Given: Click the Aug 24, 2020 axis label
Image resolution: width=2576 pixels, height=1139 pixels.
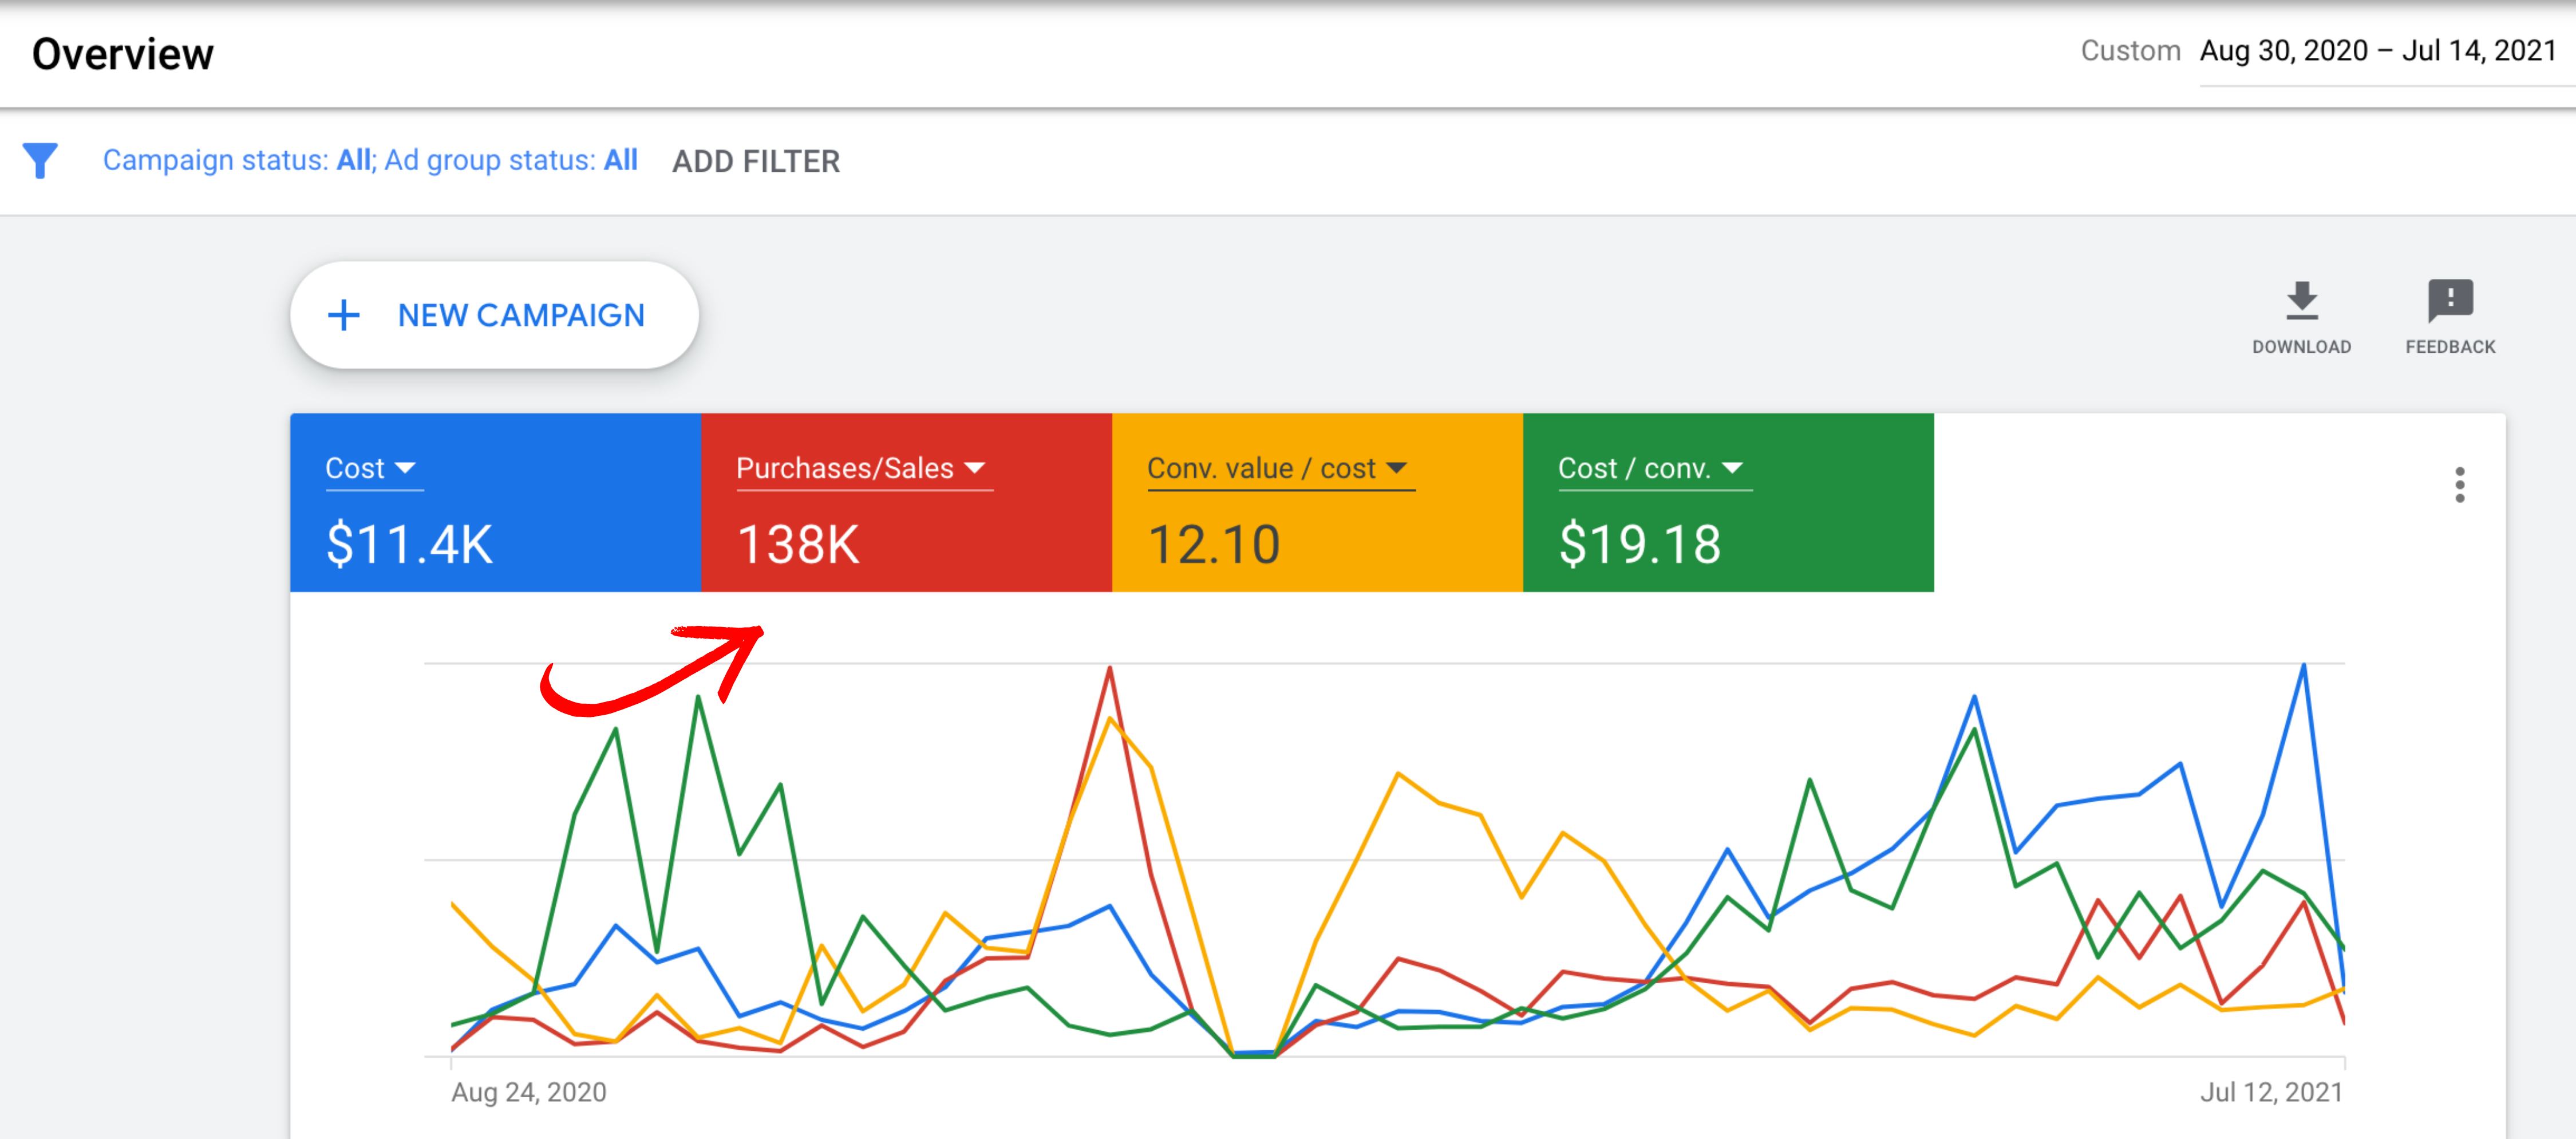Looking at the screenshot, I should pyautogui.click(x=528, y=1091).
